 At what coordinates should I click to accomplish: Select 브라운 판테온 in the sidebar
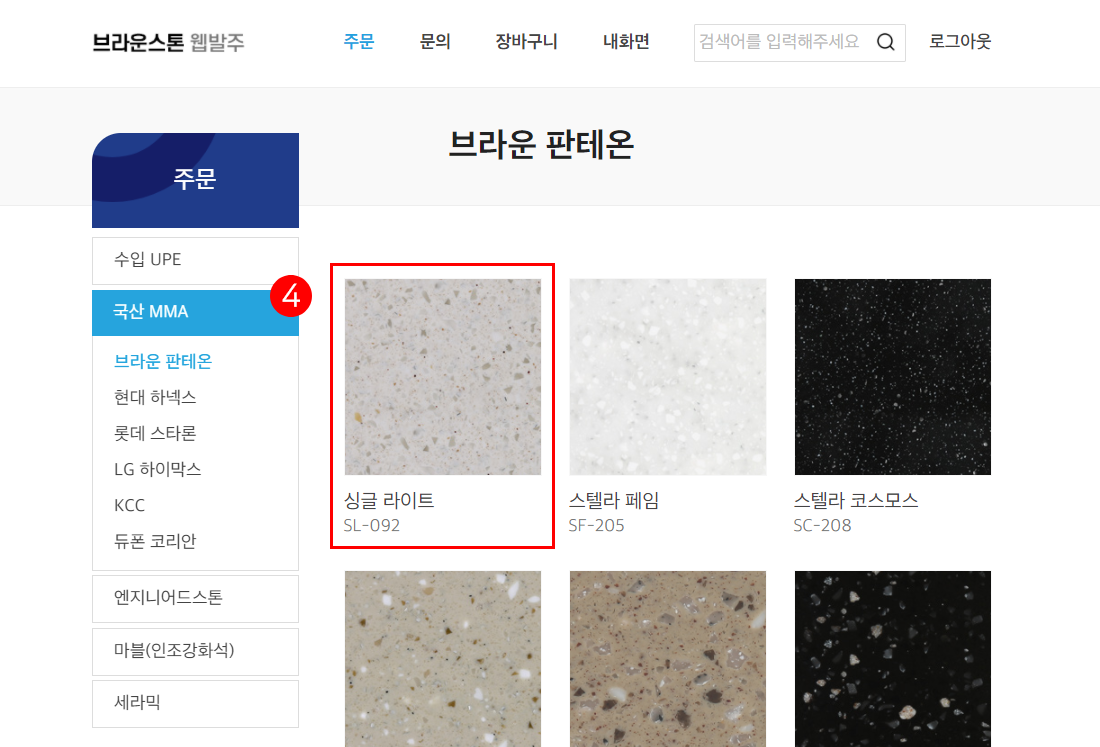pos(163,361)
